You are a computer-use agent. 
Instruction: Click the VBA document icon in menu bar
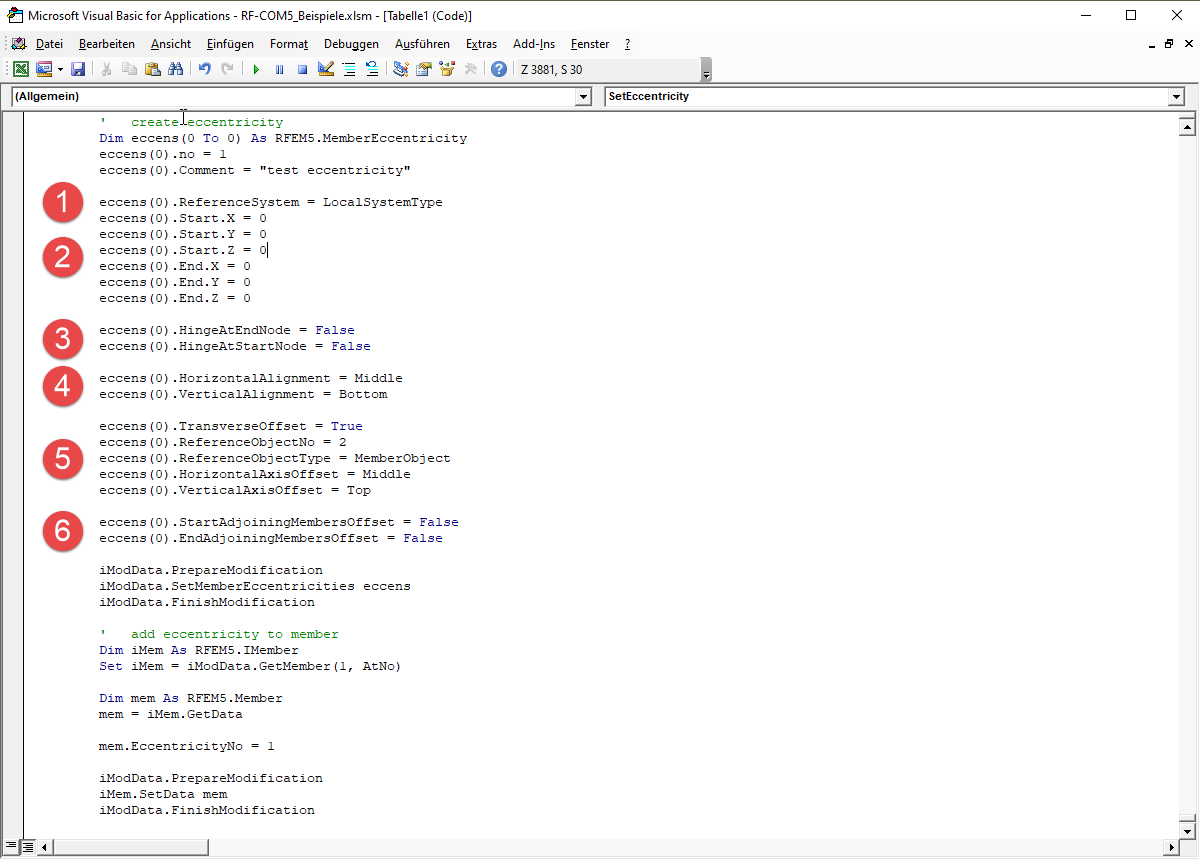19,44
